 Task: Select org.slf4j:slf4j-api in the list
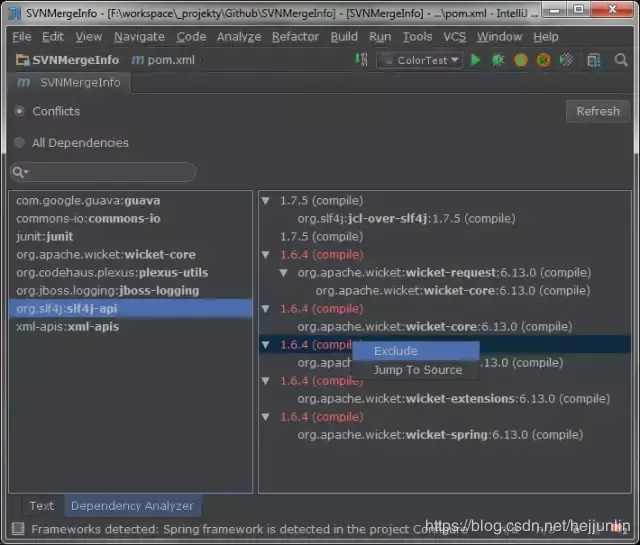pos(131,309)
